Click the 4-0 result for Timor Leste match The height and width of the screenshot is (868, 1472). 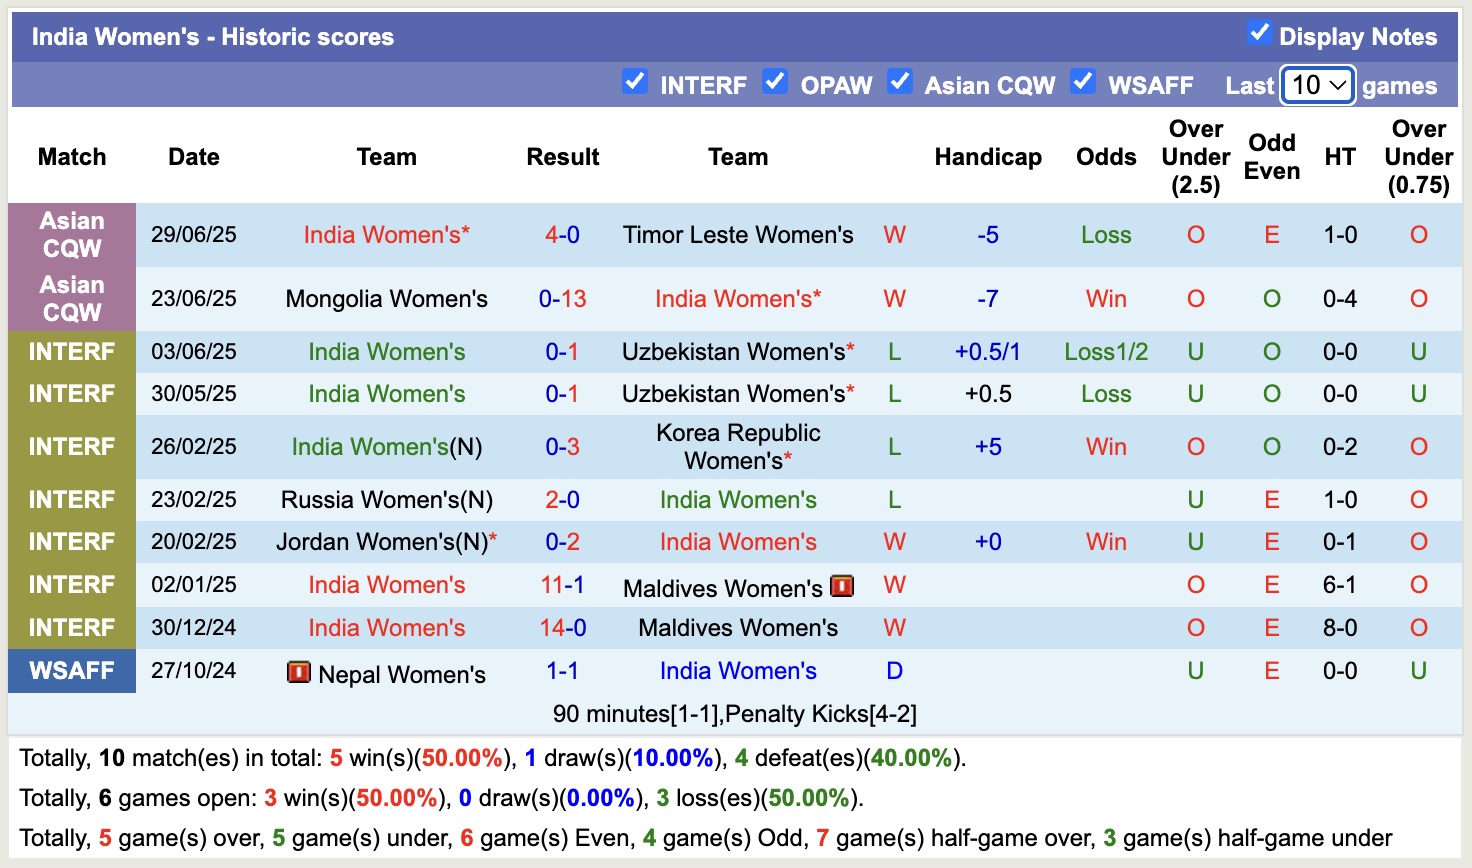562,235
